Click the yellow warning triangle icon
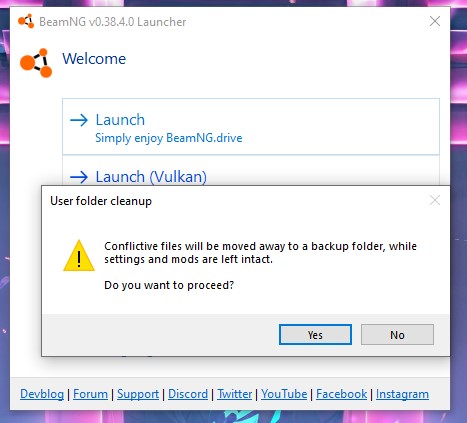Screen dimensions: 467x423 (79, 255)
